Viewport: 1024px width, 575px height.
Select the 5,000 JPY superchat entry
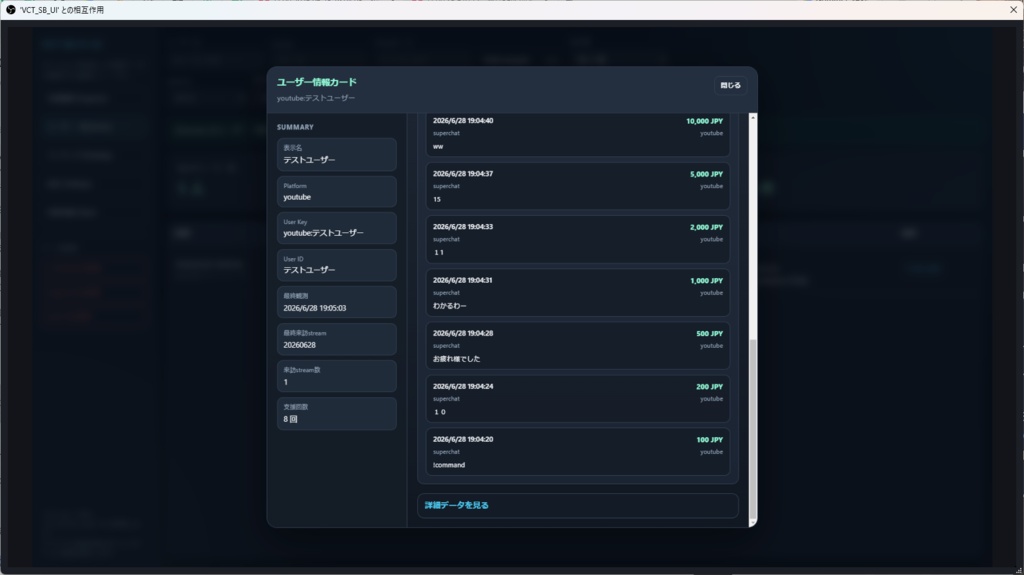[578, 186]
